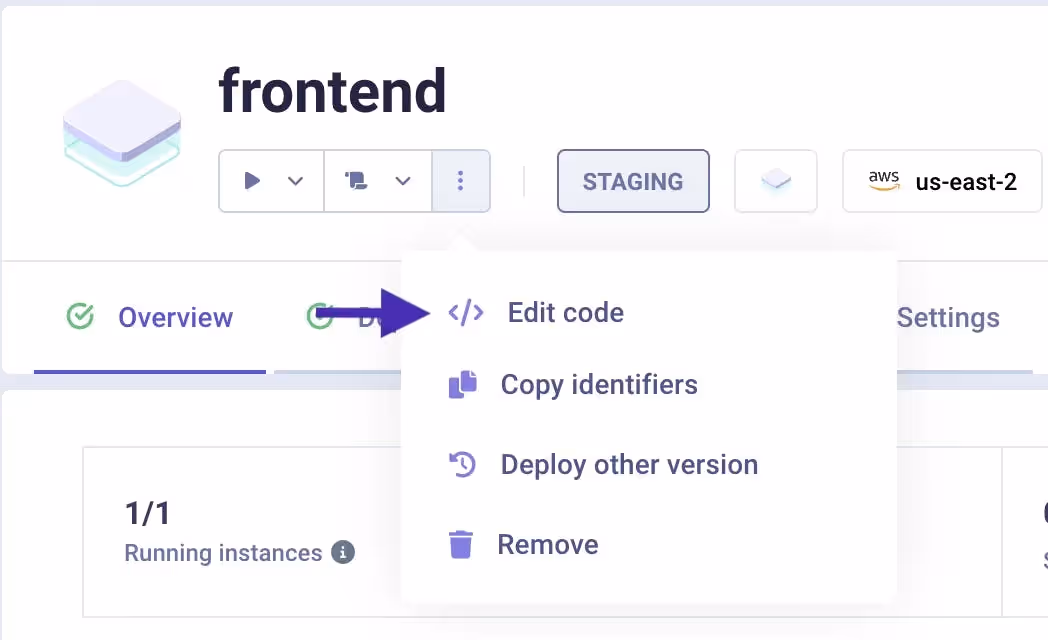Click the frontend application thumbnail
Image resolution: width=1048 pixels, height=640 pixels.
coord(121,131)
